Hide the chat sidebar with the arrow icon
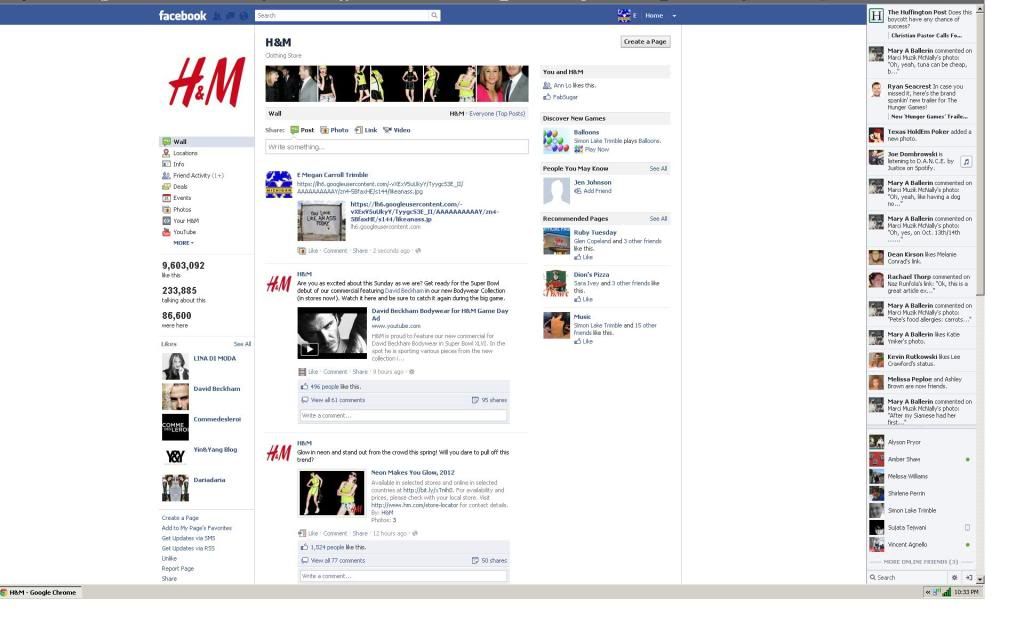Image resolution: width=1024 pixels, height=640 pixels. (x=968, y=577)
